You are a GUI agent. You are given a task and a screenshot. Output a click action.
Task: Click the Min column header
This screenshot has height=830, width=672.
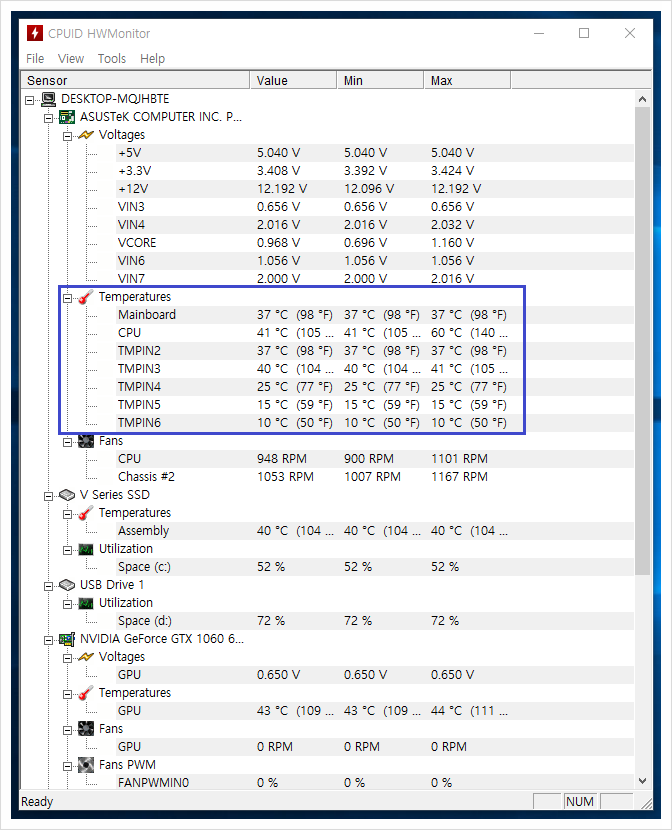coord(380,80)
